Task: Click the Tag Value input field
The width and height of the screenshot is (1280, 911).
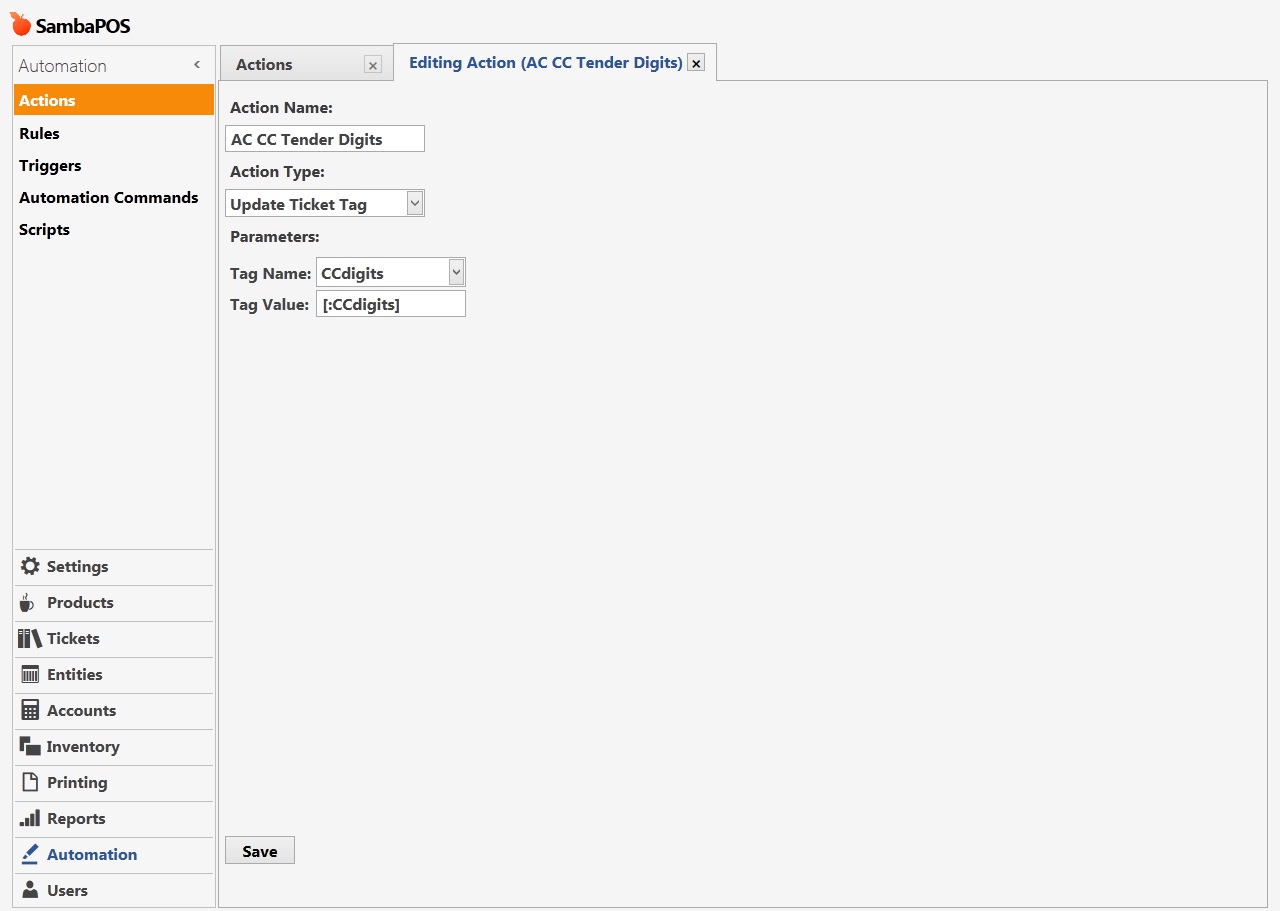Action: [x=391, y=304]
